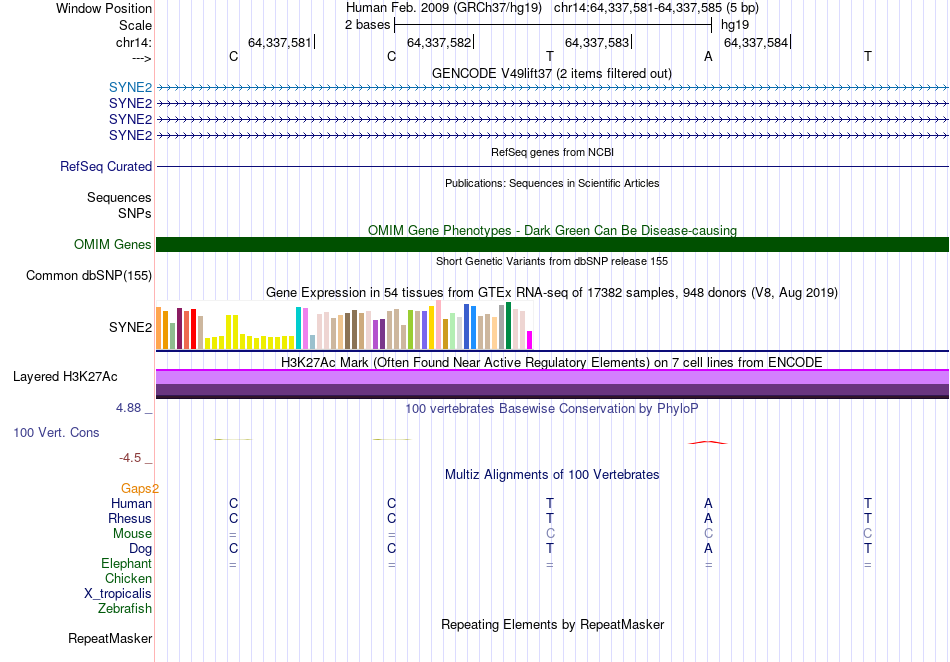The height and width of the screenshot is (662, 950).
Task: Click the Chicken species label
Action: [x=128, y=579]
